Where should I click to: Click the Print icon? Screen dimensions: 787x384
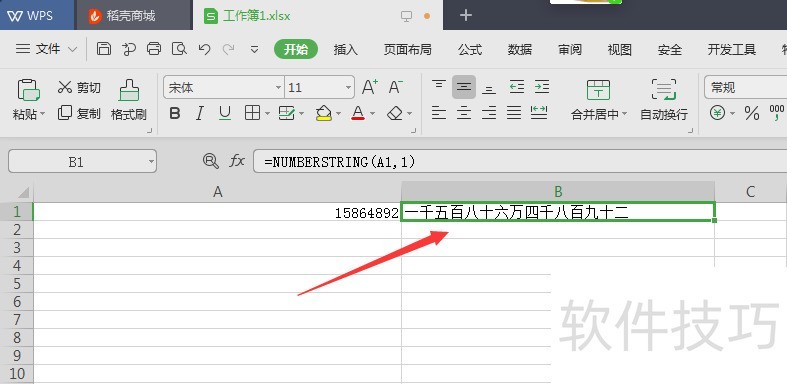click(154, 49)
